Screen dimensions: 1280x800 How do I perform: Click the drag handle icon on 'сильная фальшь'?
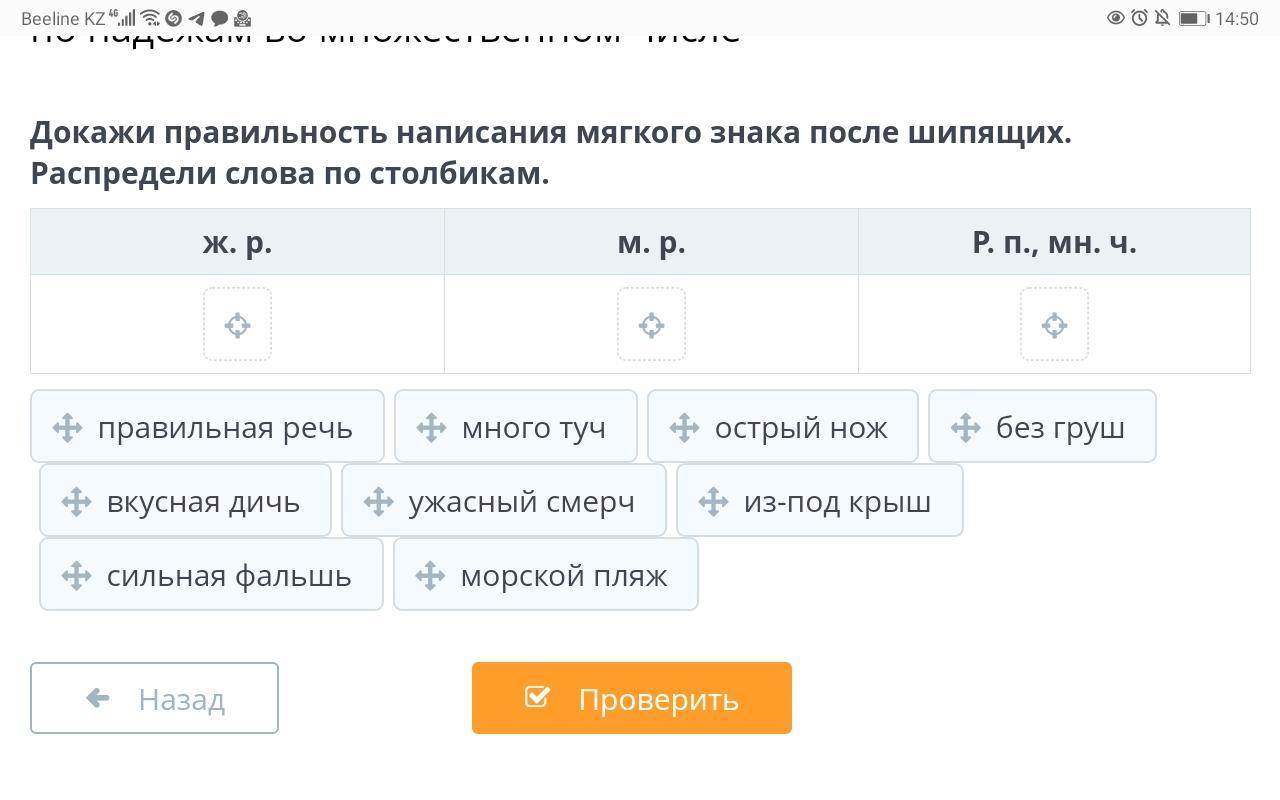click(76, 576)
